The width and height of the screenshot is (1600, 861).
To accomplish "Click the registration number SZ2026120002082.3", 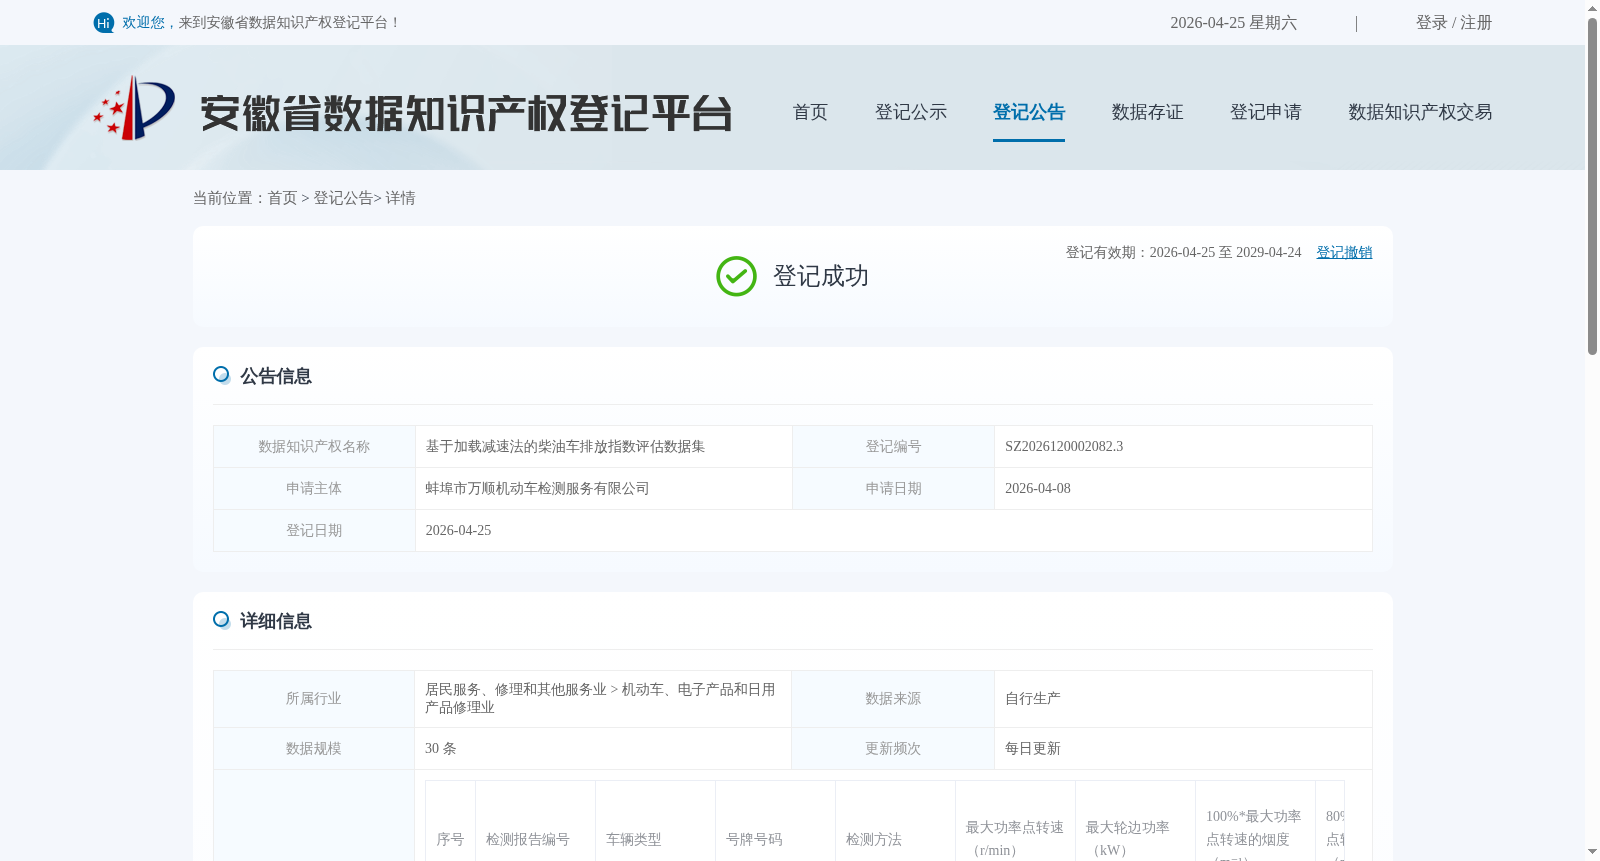I will pyautogui.click(x=1064, y=447).
